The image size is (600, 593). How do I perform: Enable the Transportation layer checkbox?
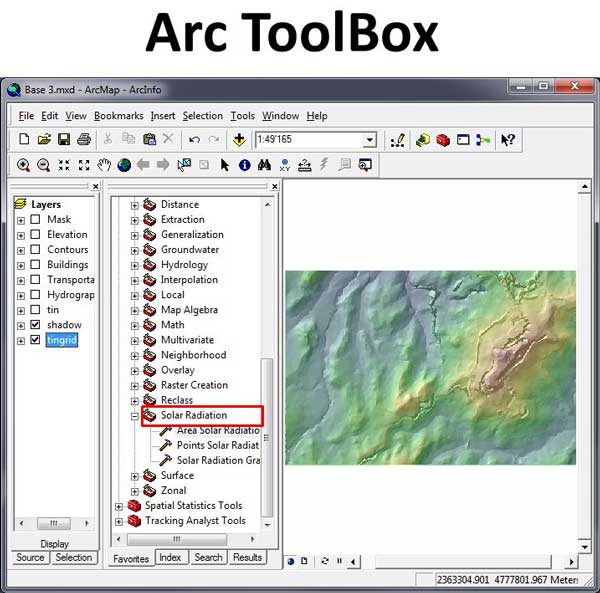click(x=35, y=279)
